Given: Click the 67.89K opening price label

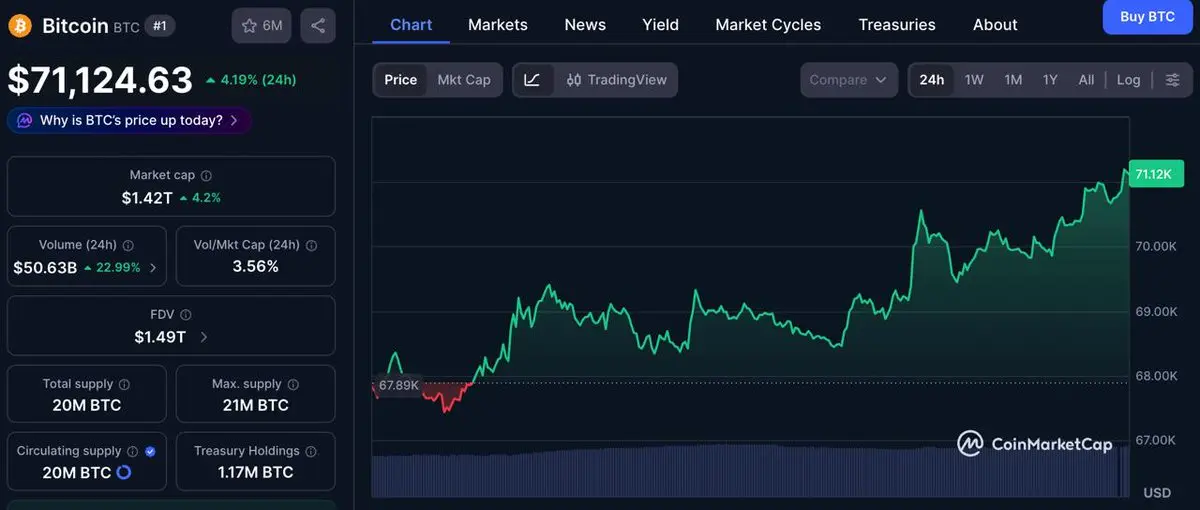Looking at the screenshot, I should coord(398,385).
